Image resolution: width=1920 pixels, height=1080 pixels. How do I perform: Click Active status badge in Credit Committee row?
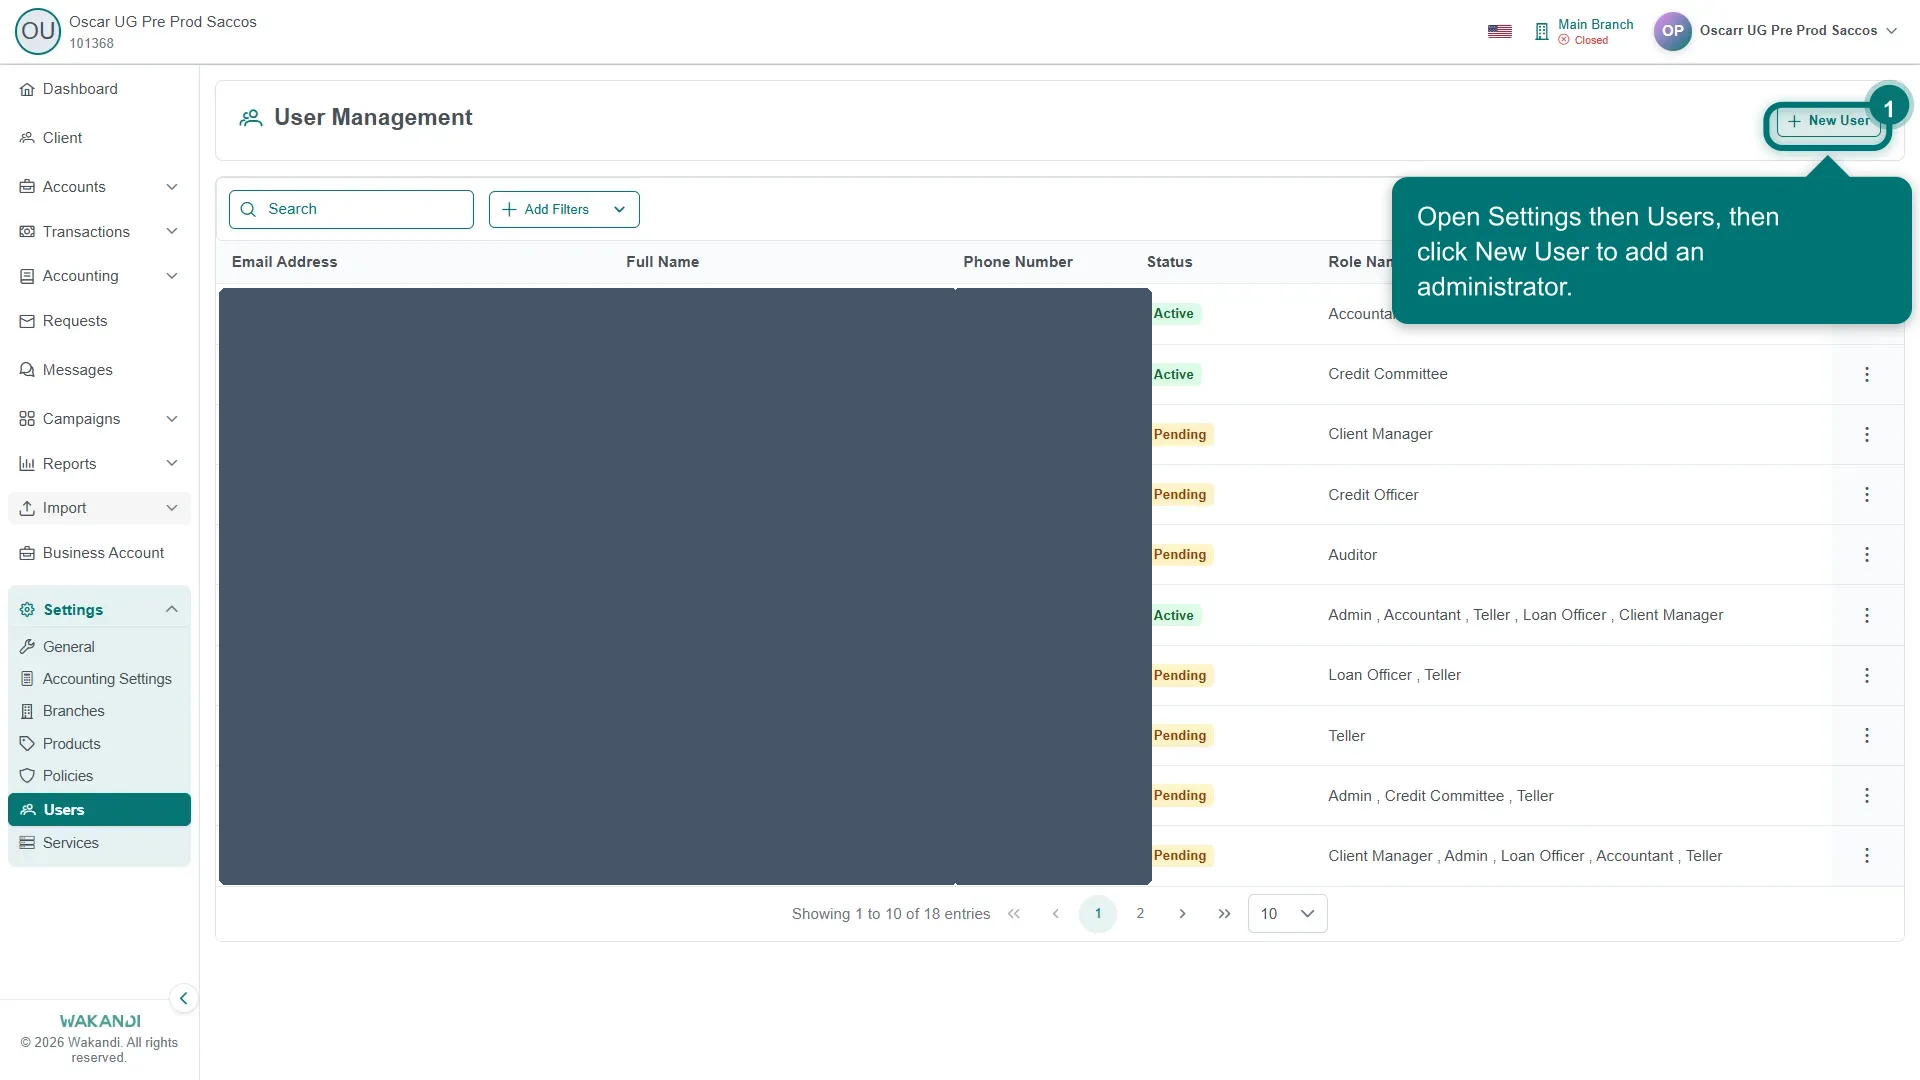1174,374
